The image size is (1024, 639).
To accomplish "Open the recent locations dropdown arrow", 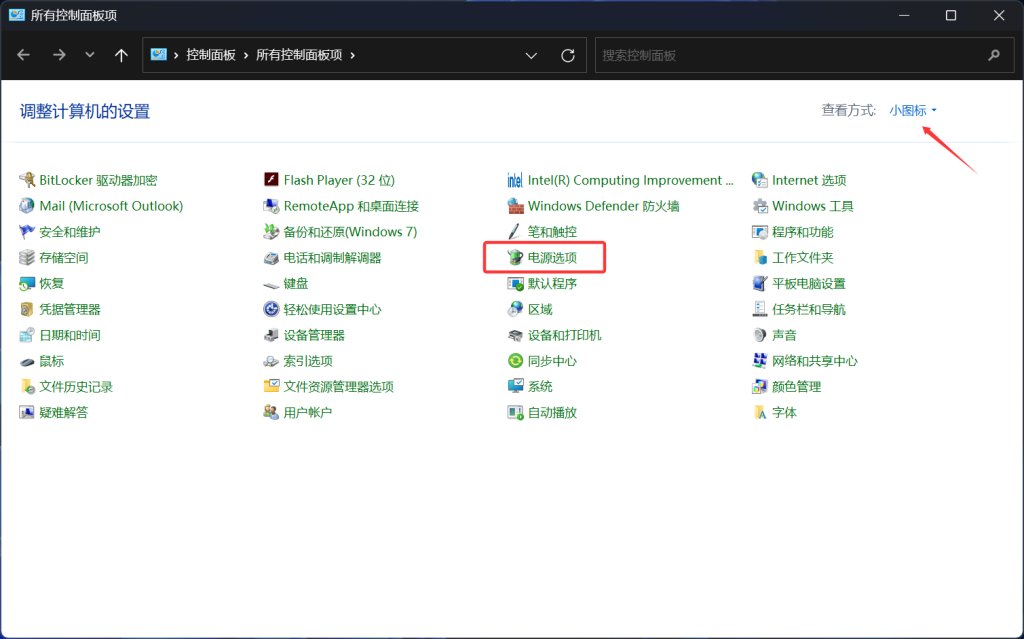I will (x=89, y=55).
